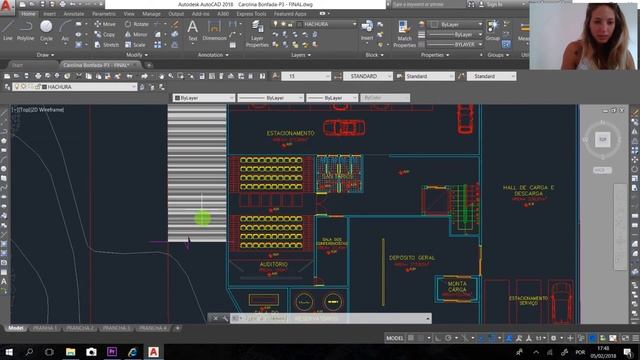640x360 pixels.
Task: Add a new drawing tab
Action: coord(149,65)
